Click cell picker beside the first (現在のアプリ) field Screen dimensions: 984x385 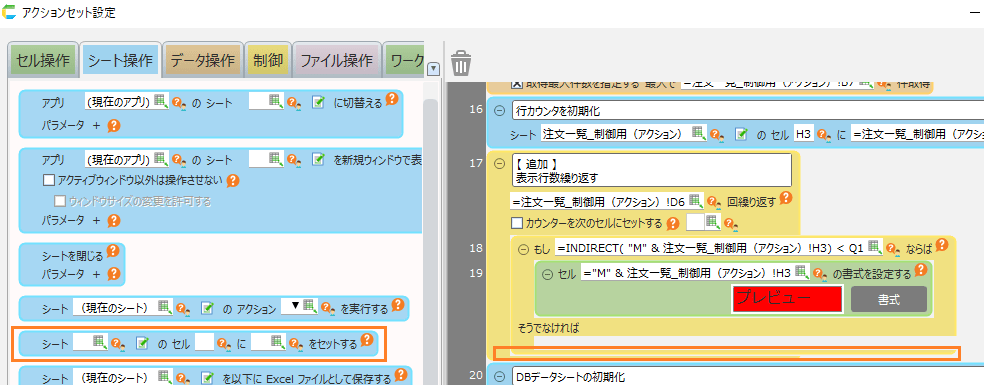[x=161, y=101]
